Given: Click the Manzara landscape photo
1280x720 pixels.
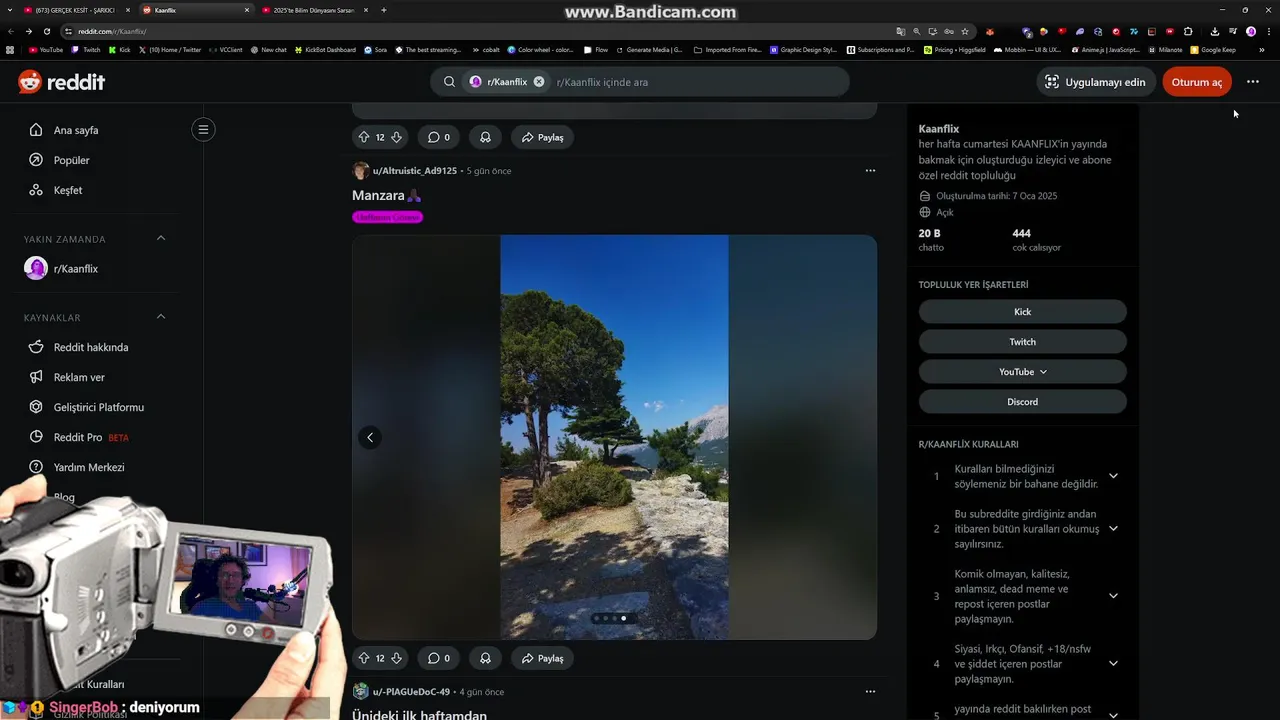Looking at the screenshot, I should click(614, 437).
